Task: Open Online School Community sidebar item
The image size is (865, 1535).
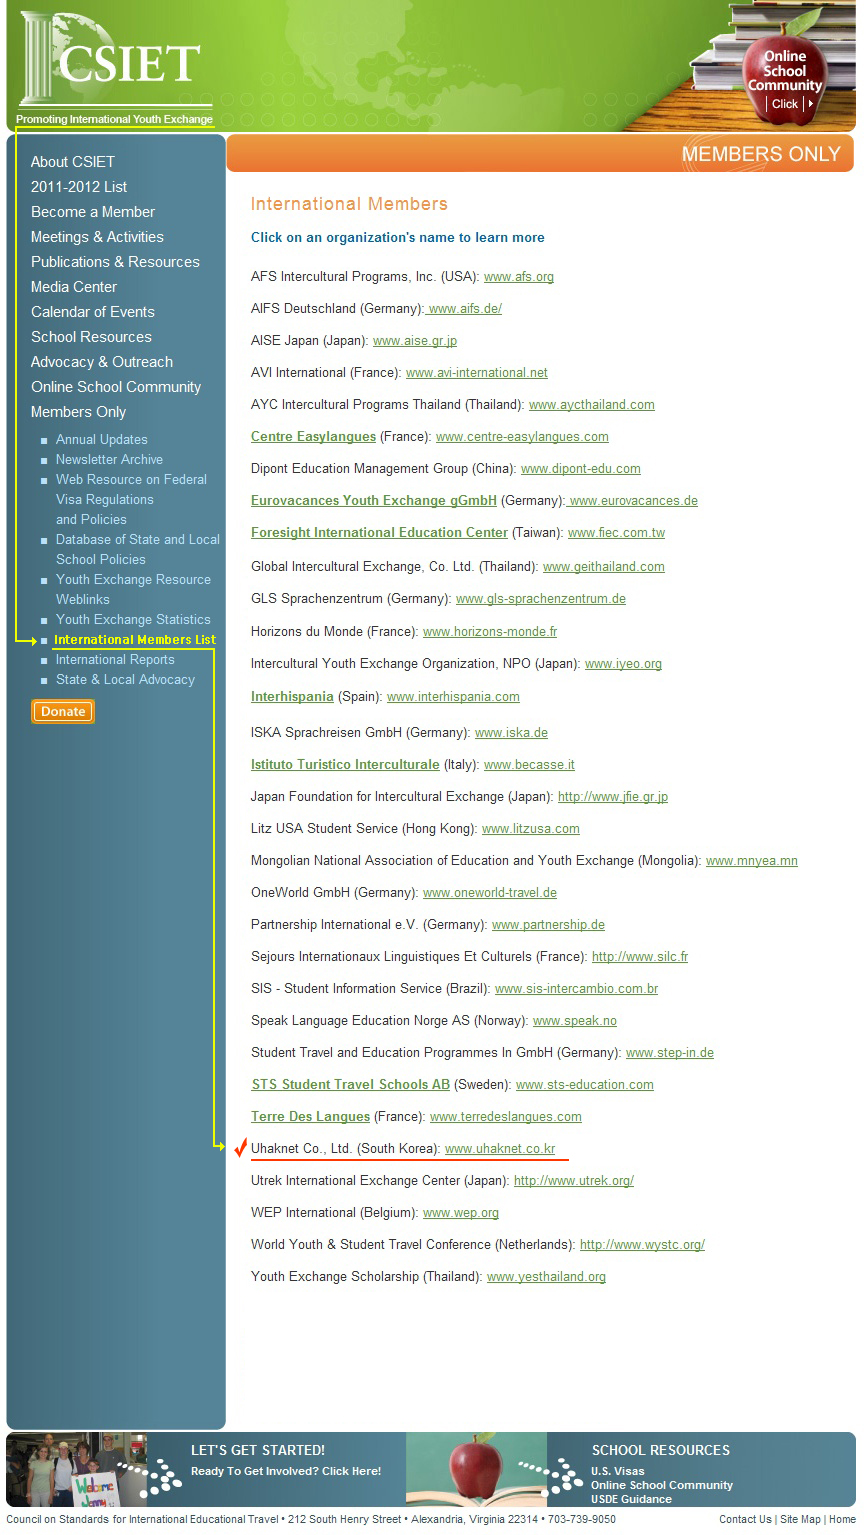Action: pyautogui.click(x=116, y=387)
